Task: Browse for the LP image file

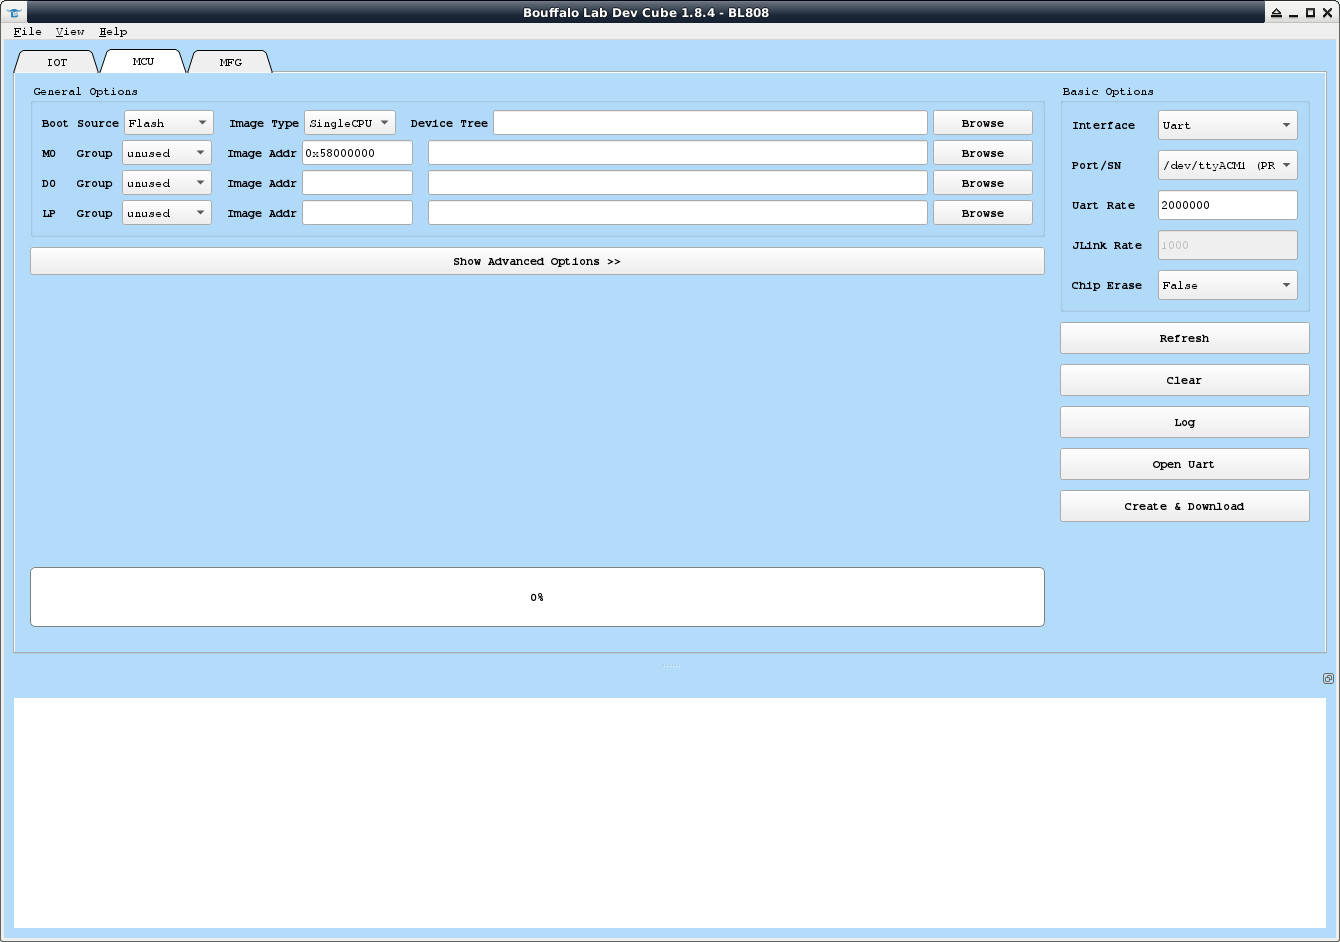Action: (982, 213)
